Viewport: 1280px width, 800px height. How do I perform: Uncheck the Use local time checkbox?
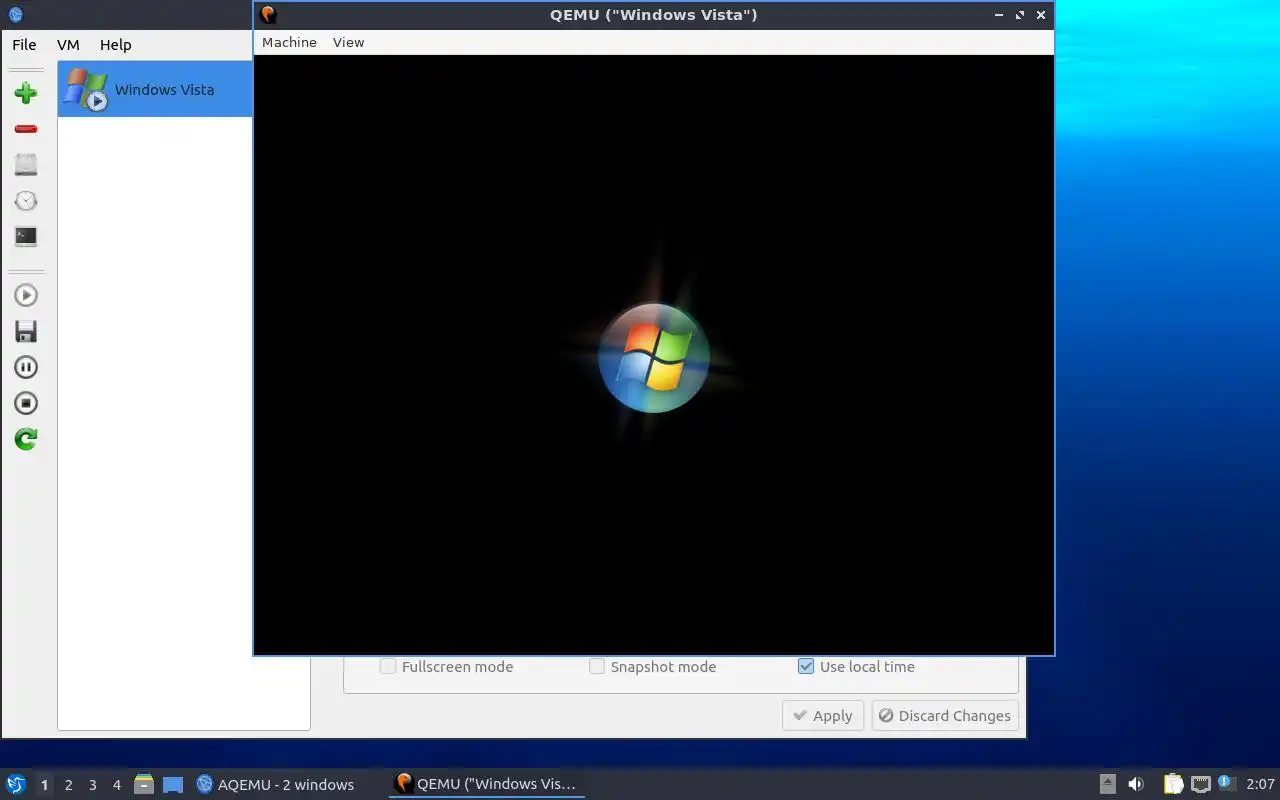(x=806, y=666)
